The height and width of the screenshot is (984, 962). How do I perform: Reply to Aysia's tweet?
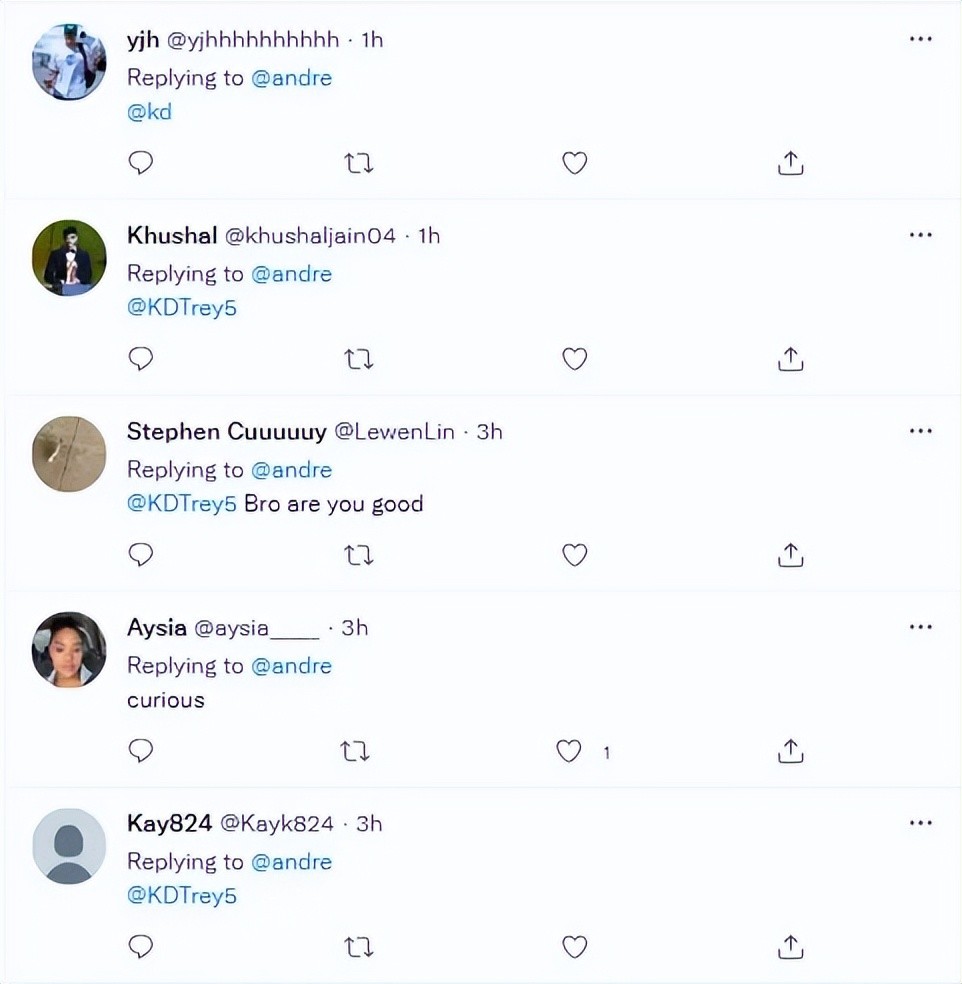pos(141,751)
